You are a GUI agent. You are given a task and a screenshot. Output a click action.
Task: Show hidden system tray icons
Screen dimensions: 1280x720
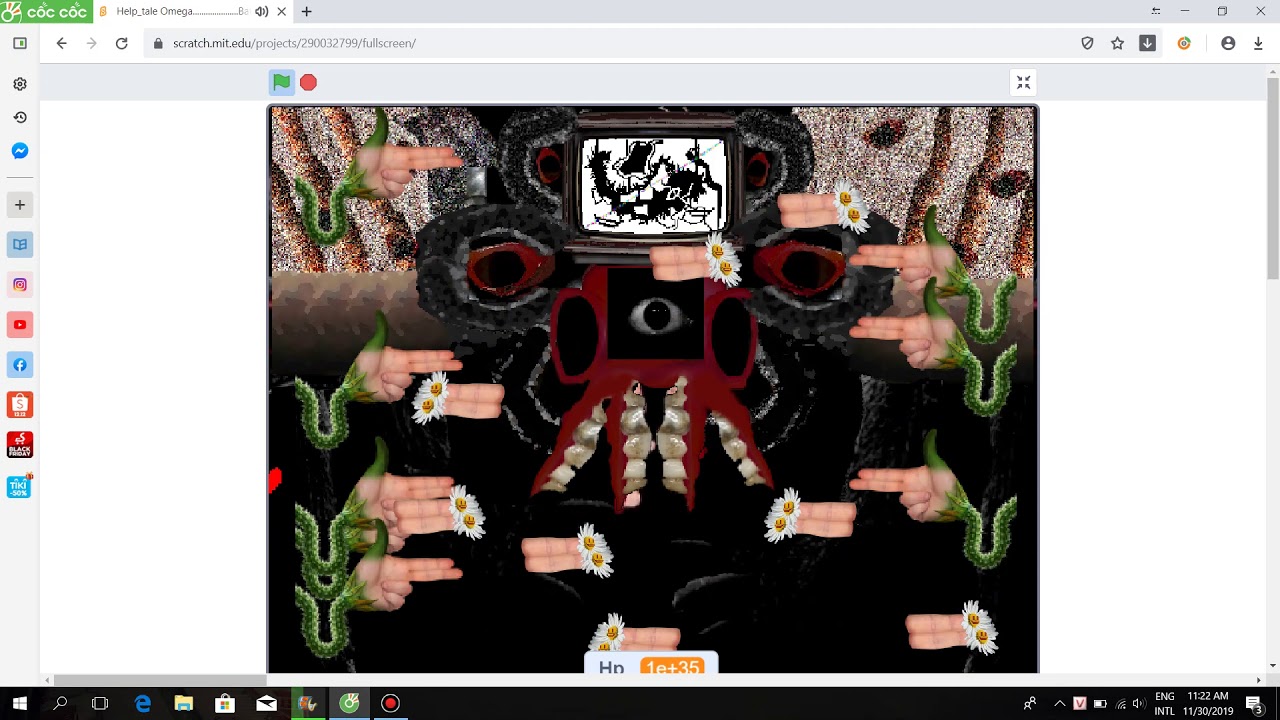pos(1059,704)
